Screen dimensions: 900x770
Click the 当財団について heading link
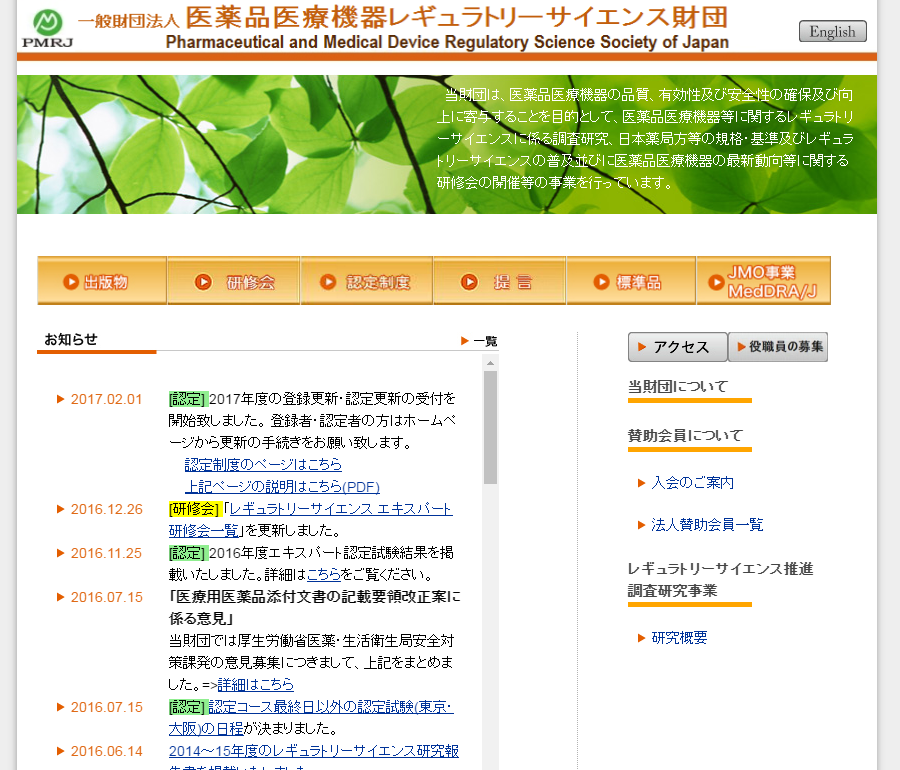coord(678,386)
